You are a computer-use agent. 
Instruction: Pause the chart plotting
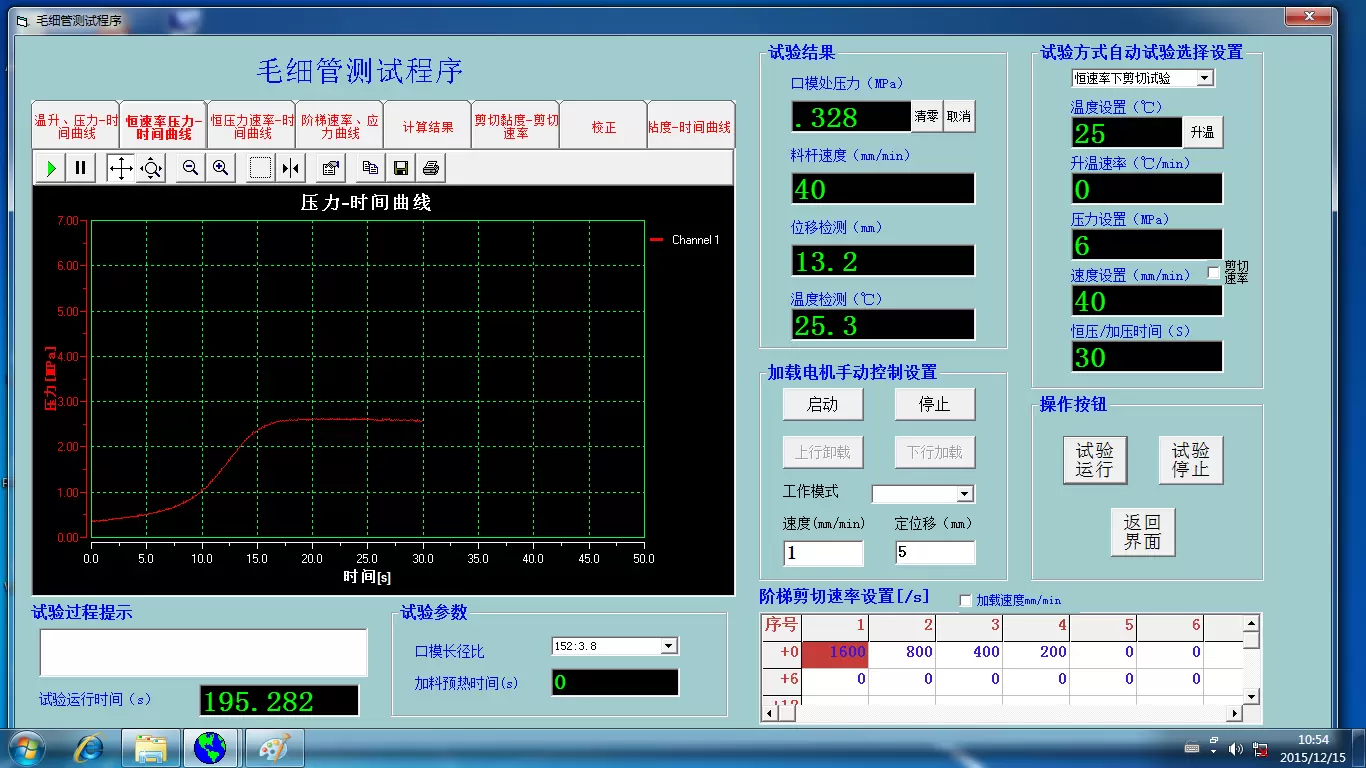coord(81,168)
